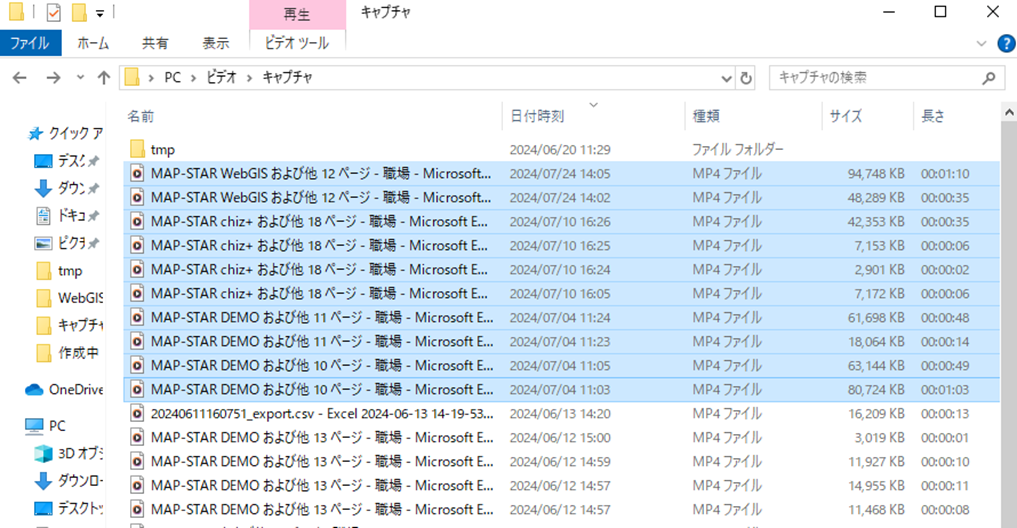Image resolution: width=1017 pixels, height=528 pixels.
Task: Open Quick Access Toolbar customize dropdown
Action: click(x=100, y=13)
